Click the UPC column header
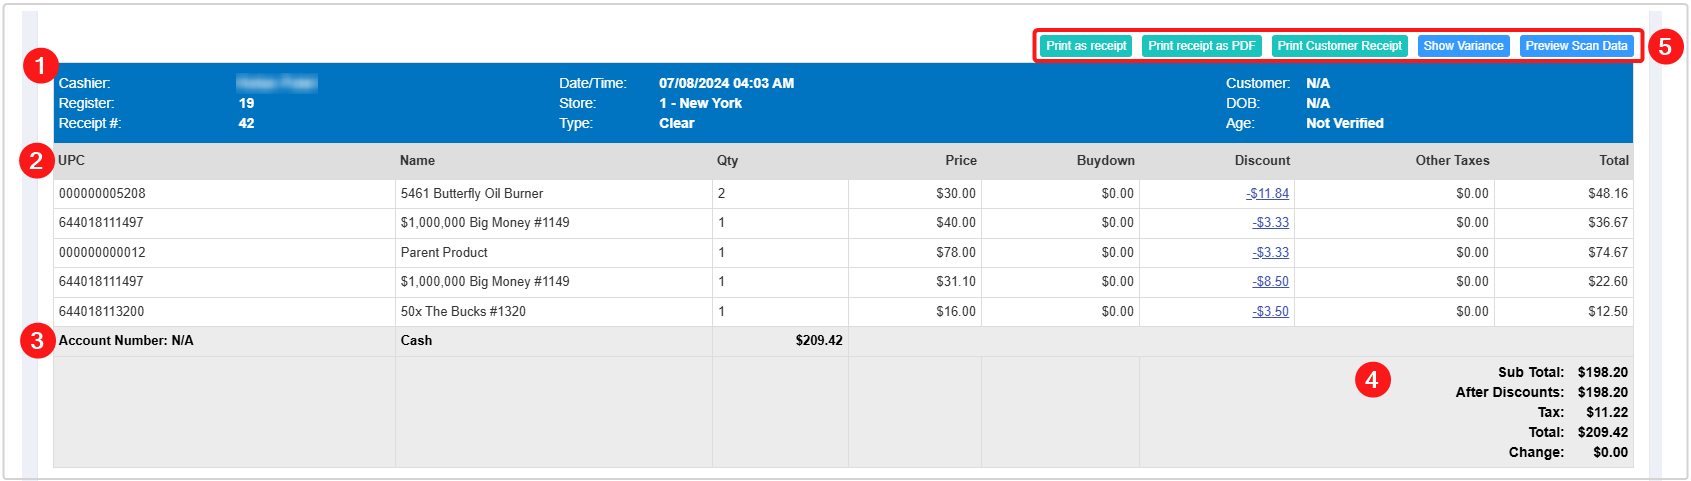This screenshot has height=481, width=1691. coord(72,161)
